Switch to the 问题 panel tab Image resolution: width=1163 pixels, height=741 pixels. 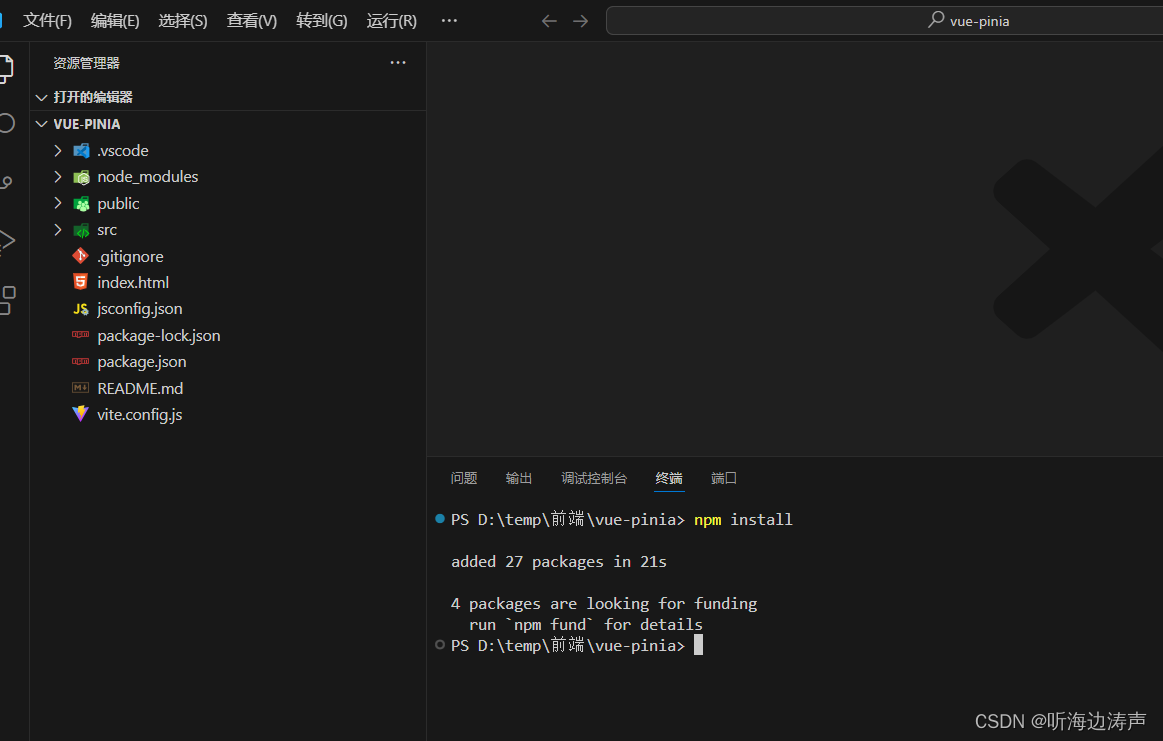tap(464, 478)
